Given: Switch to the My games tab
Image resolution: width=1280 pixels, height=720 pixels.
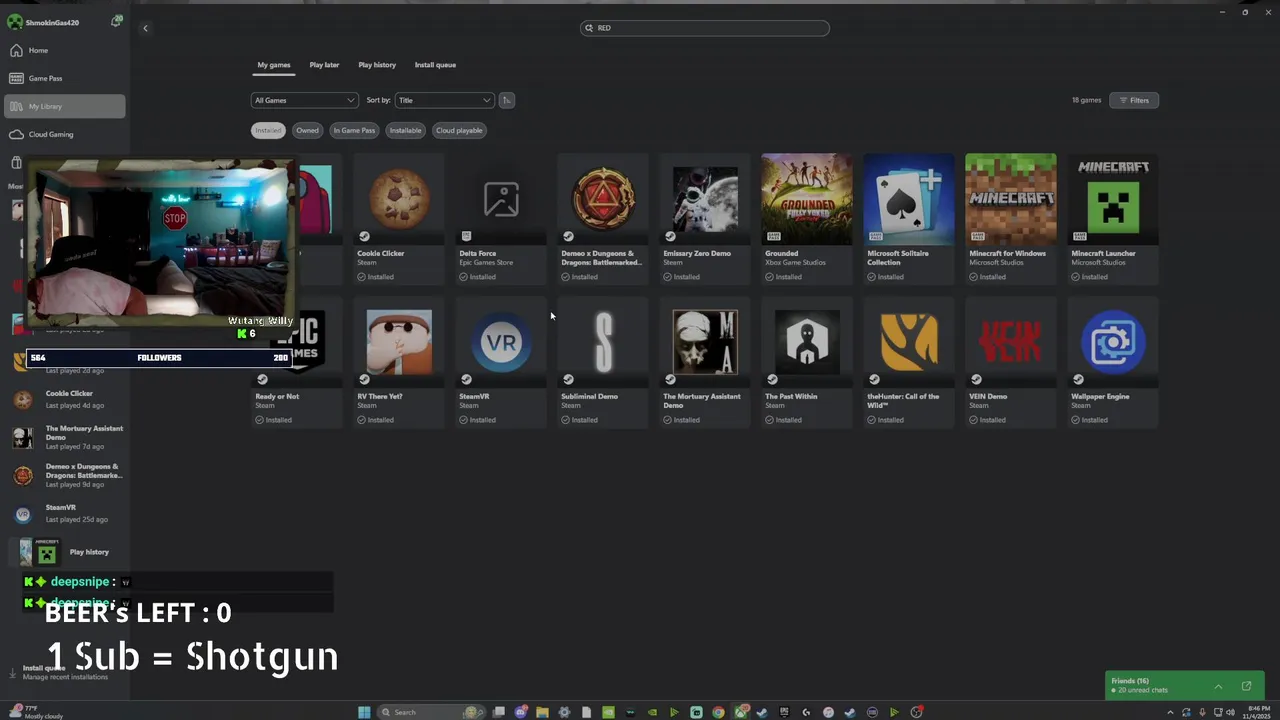Looking at the screenshot, I should (x=274, y=65).
